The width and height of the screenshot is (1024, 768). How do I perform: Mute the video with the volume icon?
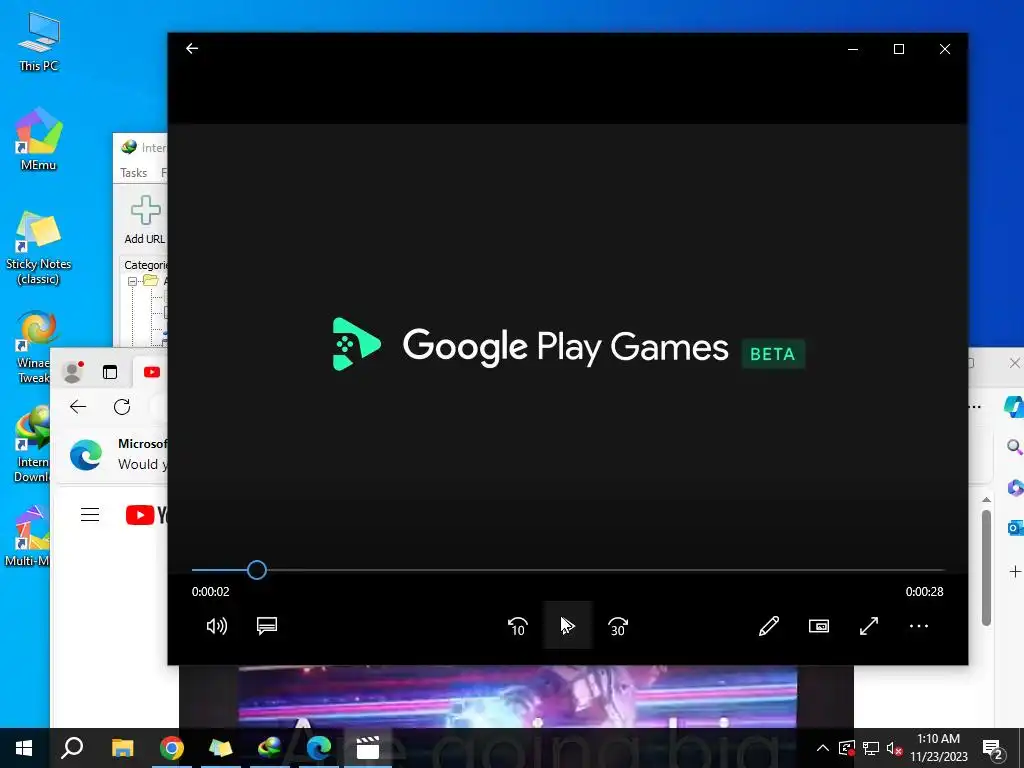[x=217, y=626]
